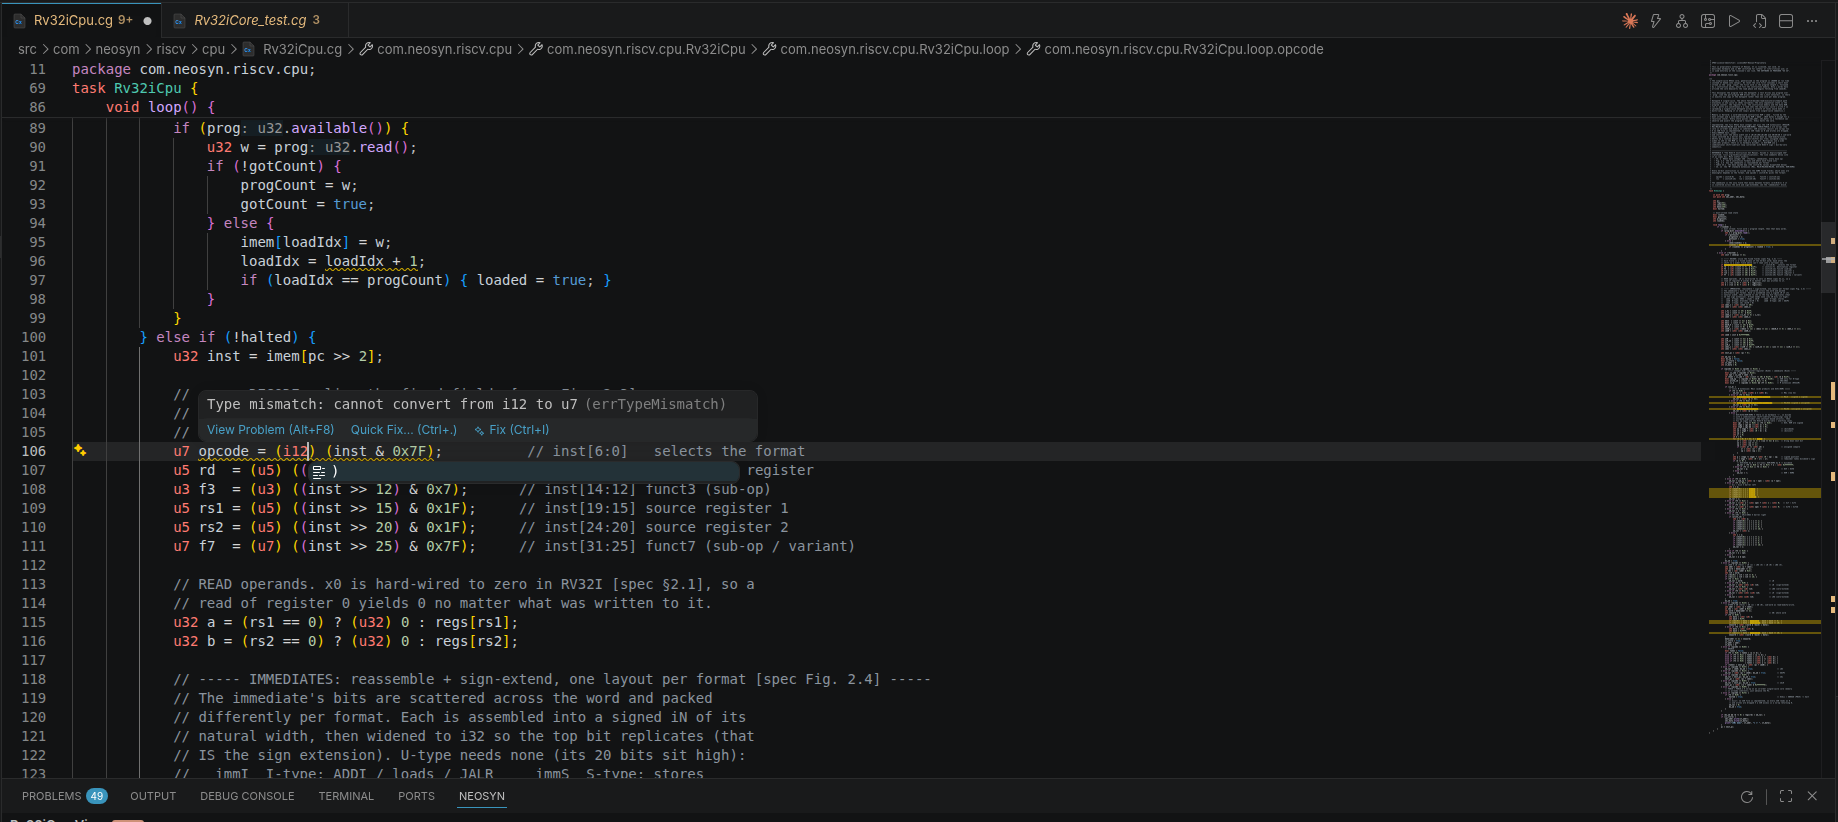Click 'progCount = w;' on line 92

point(299,185)
